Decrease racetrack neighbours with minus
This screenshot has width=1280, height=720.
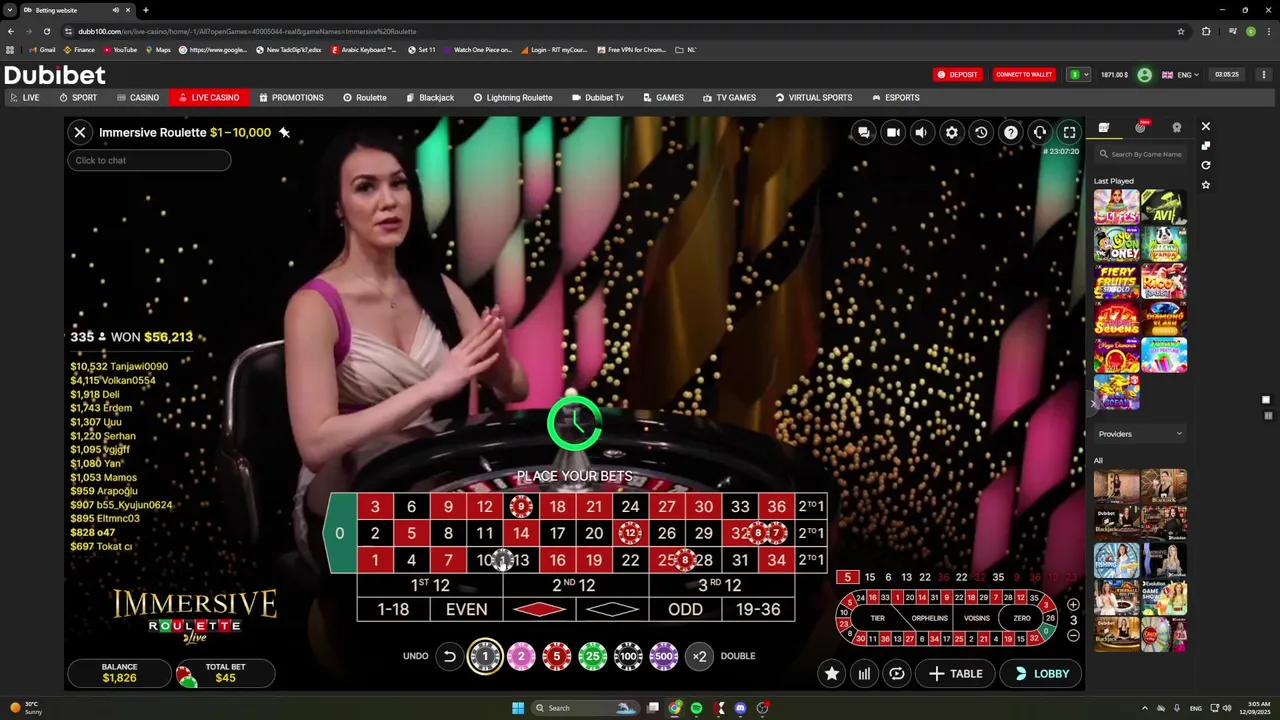[1073, 635]
